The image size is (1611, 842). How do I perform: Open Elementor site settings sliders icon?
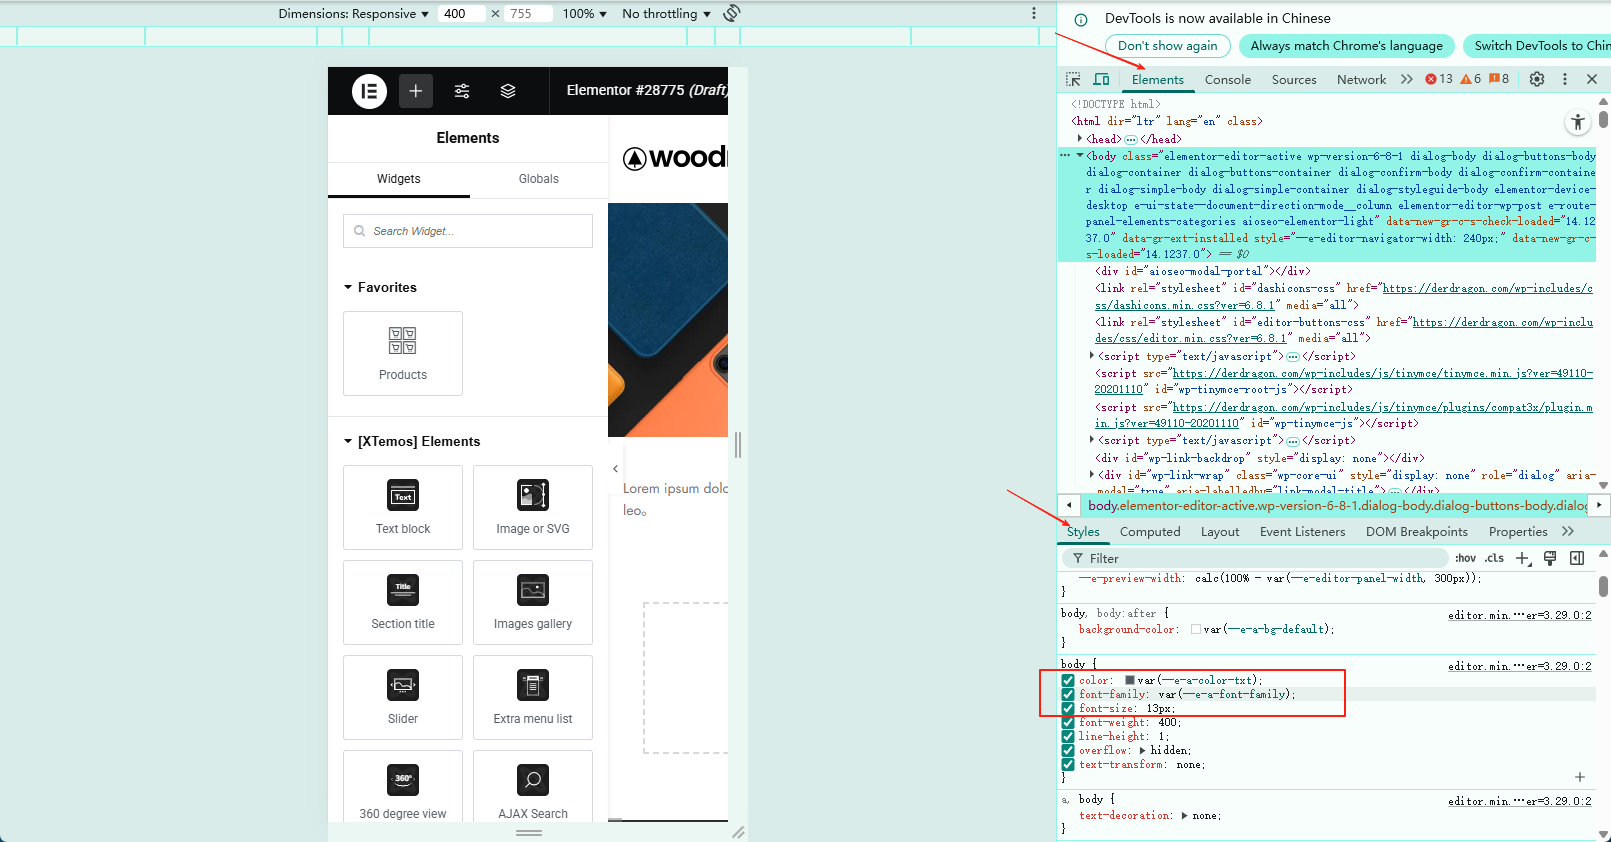click(462, 91)
